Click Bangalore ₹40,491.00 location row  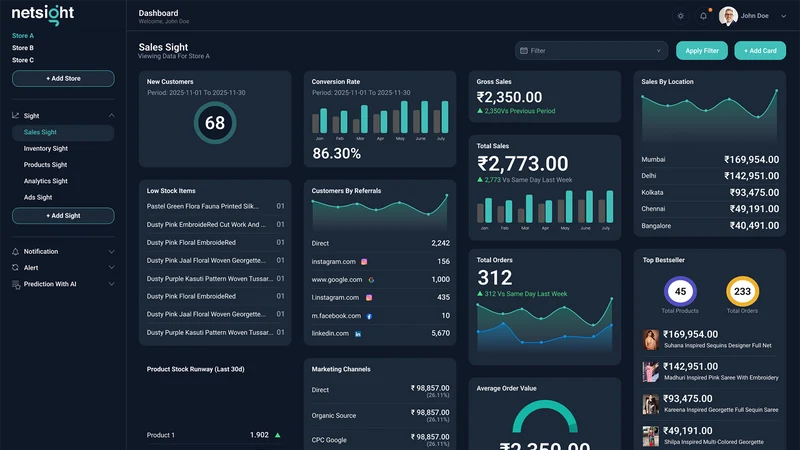pos(710,226)
